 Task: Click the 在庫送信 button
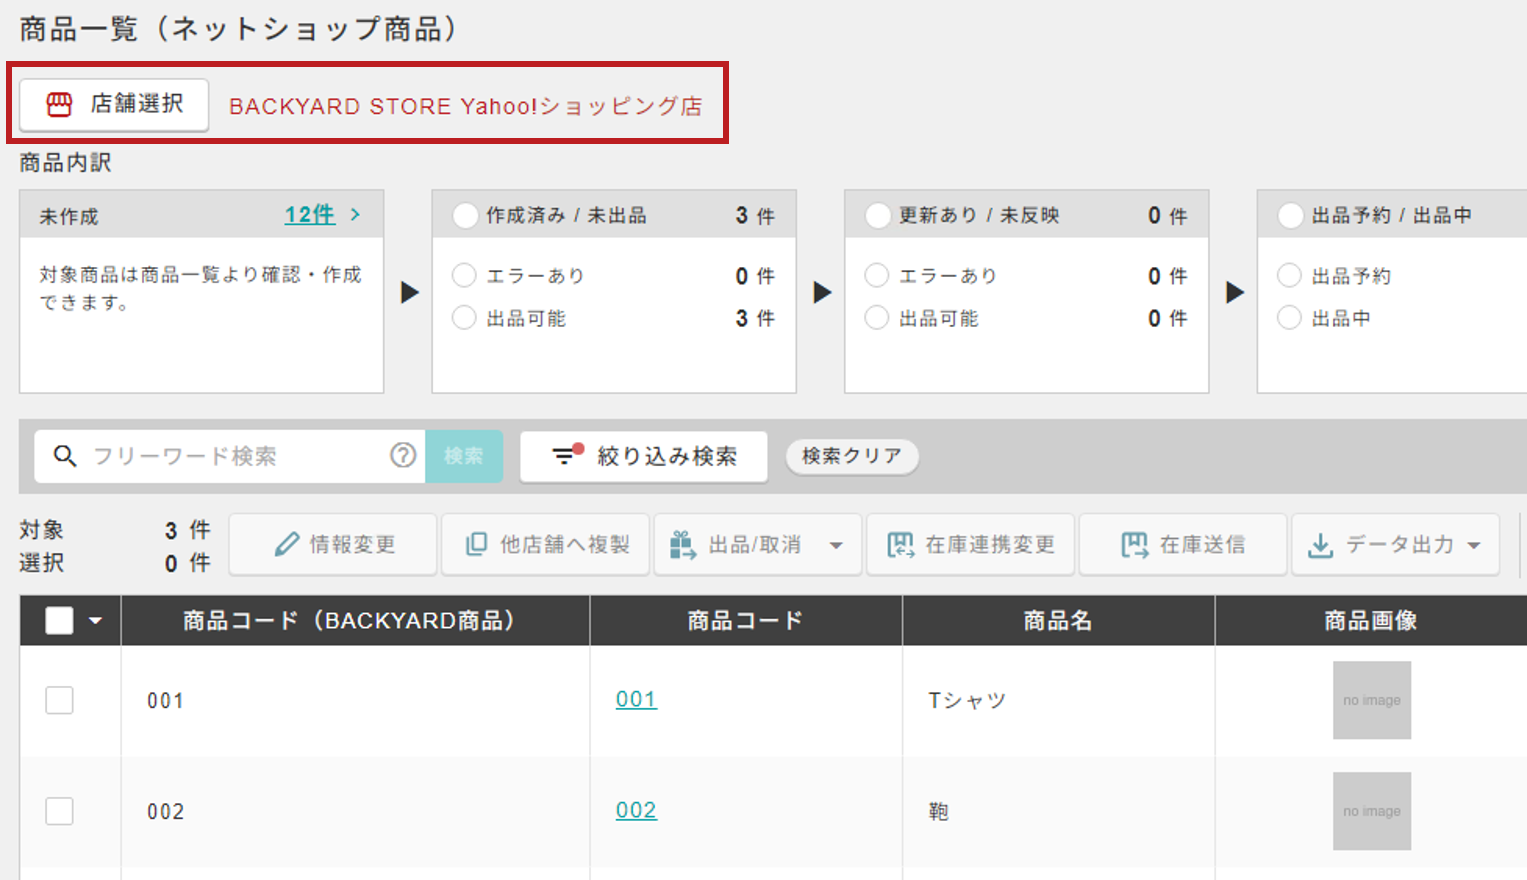[1183, 544]
